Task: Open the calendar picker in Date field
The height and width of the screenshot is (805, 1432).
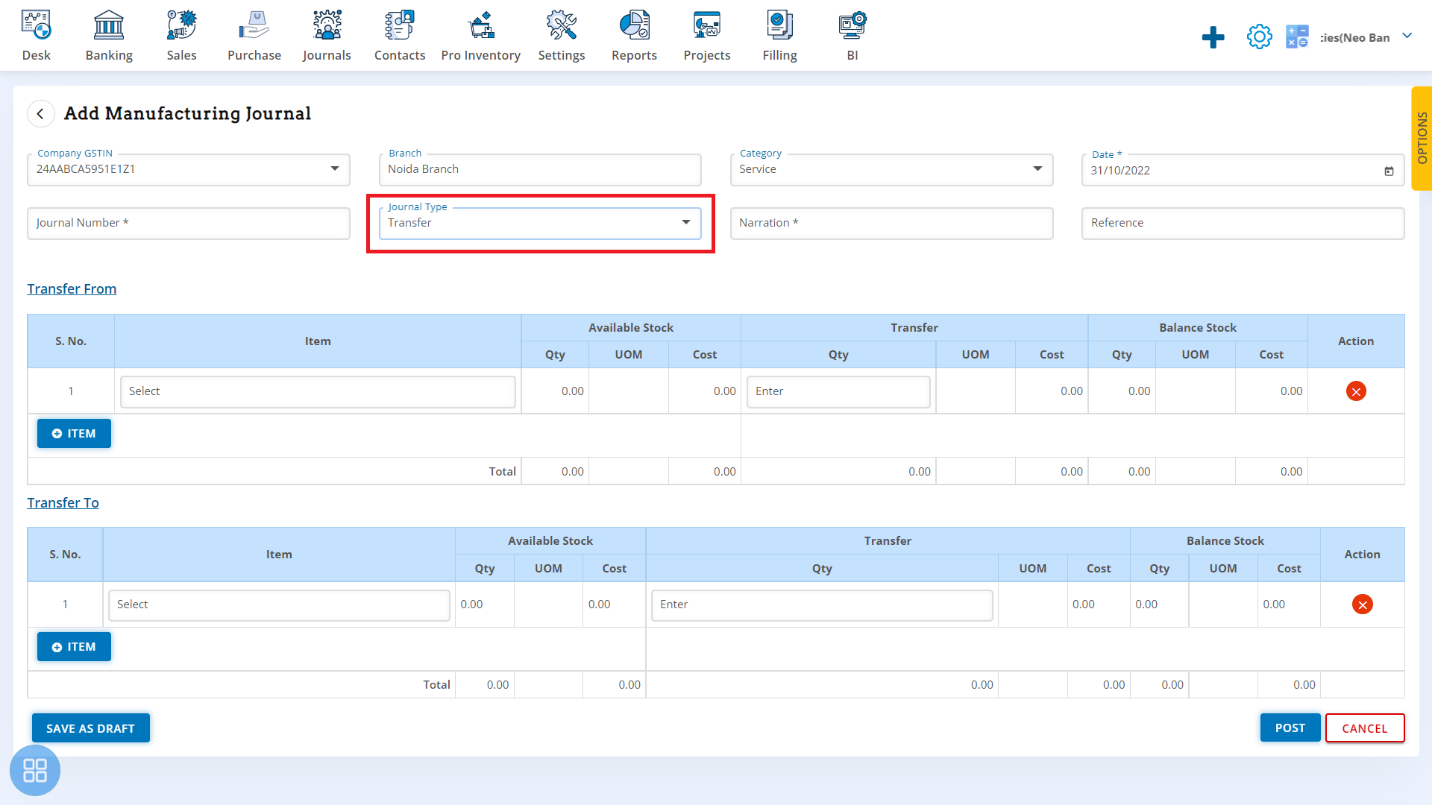Action: pos(1388,171)
